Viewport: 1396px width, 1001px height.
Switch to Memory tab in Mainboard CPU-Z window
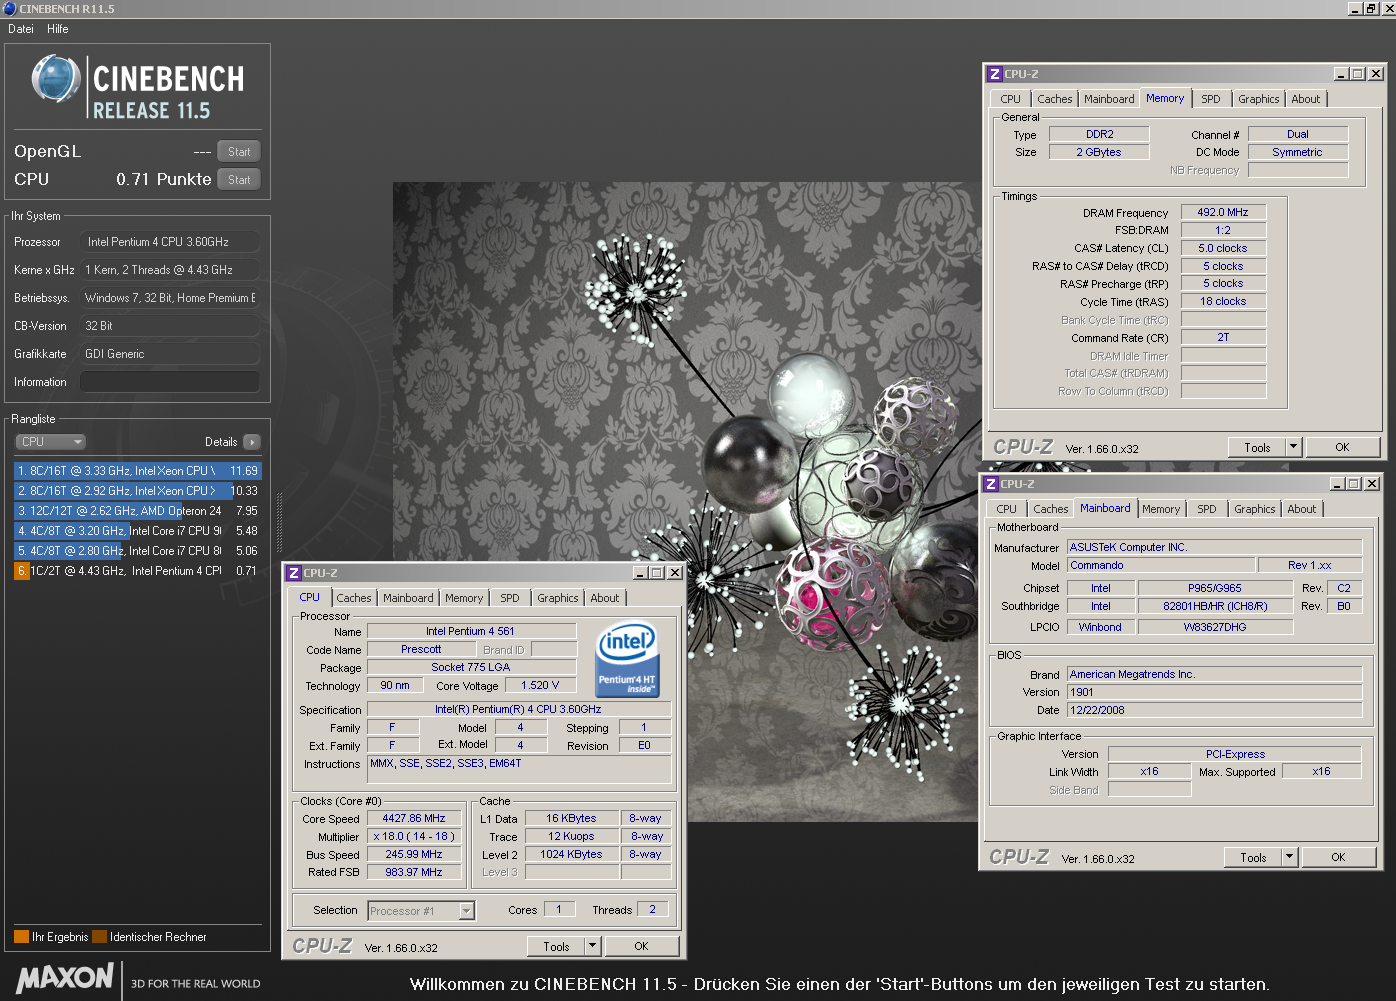pyautogui.click(x=1160, y=509)
